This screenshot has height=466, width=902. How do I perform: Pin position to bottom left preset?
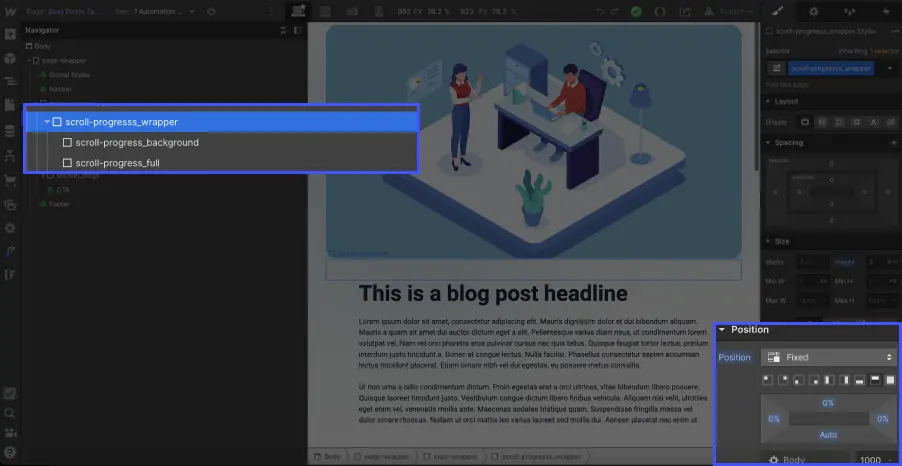click(798, 380)
